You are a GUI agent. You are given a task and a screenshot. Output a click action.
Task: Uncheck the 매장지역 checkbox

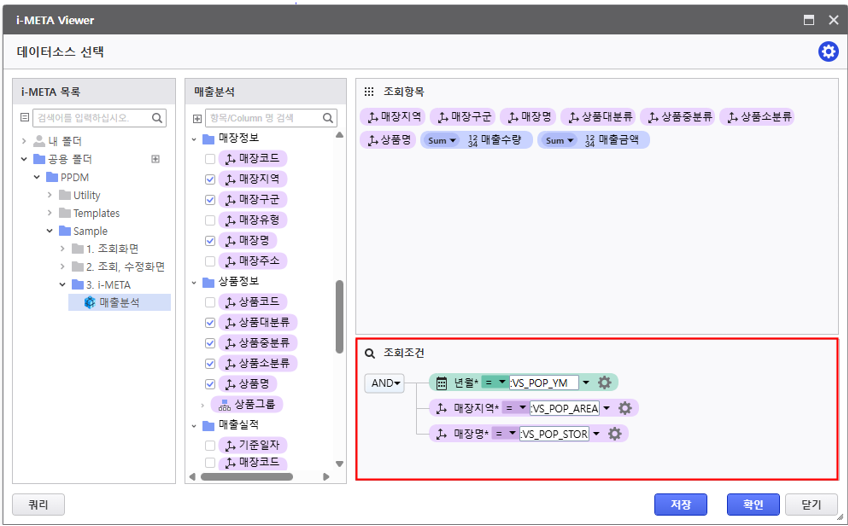209,179
